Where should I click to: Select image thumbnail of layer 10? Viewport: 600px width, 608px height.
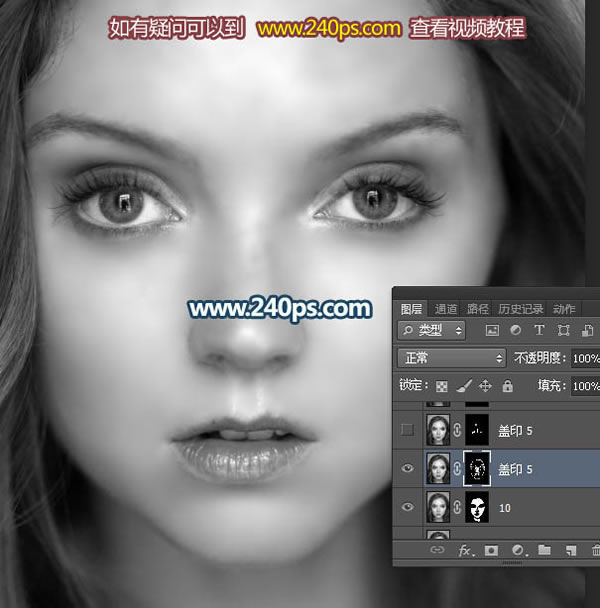pos(438,507)
